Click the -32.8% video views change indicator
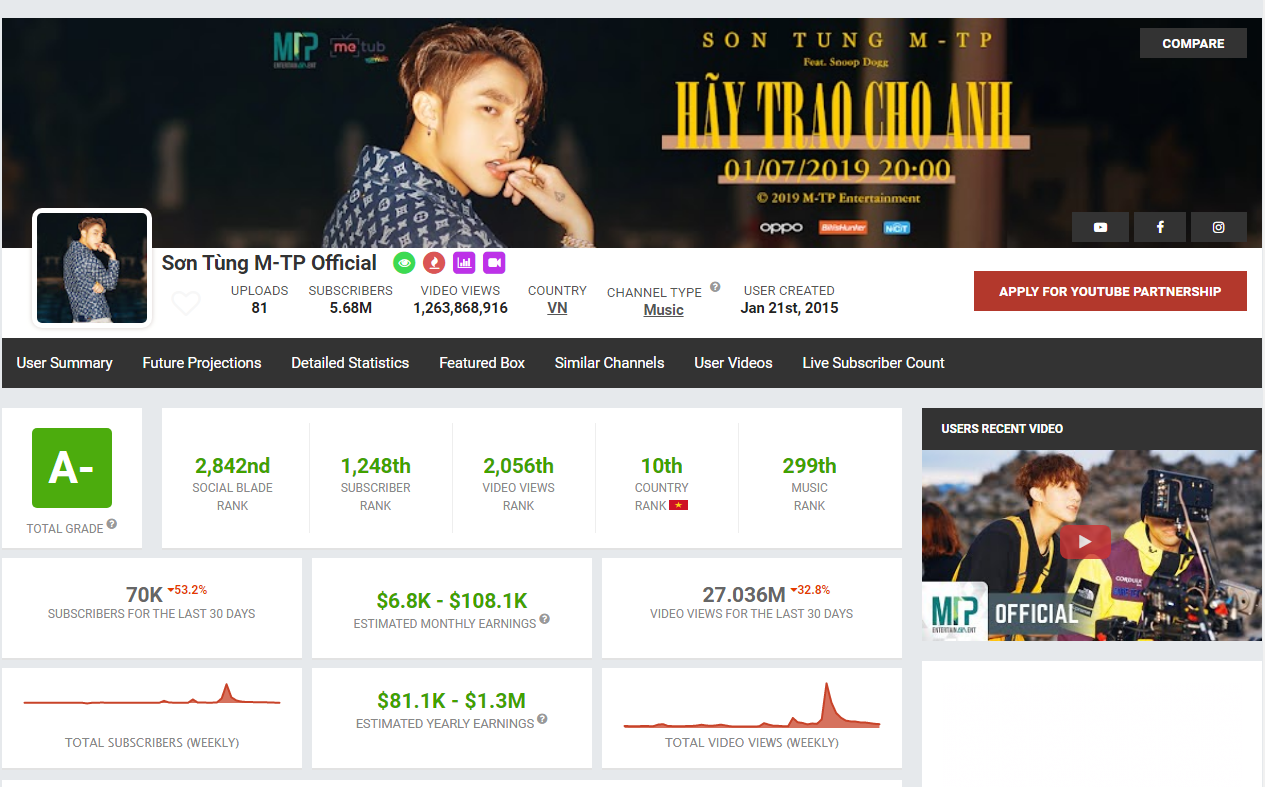Image resolution: width=1265 pixels, height=787 pixels. coord(810,589)
